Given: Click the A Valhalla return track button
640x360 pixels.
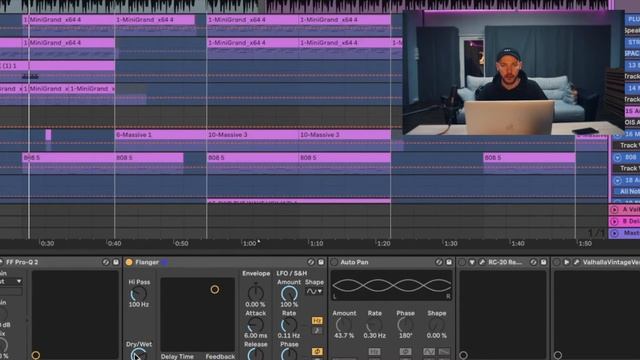Looking at the screenshot, I should coord(614,210).
